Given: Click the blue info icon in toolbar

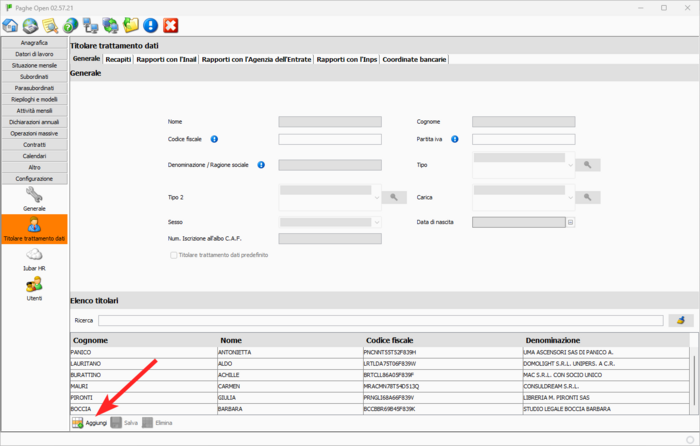Looking at the screenshot, I should click(x=150, y=25).
